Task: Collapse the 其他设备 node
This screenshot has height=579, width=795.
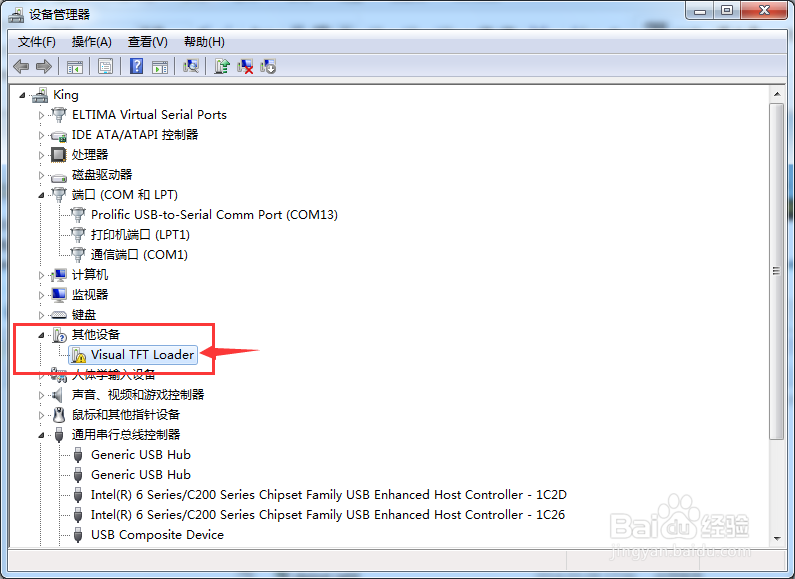Action: pyautogui.click(x=41, y=335)
